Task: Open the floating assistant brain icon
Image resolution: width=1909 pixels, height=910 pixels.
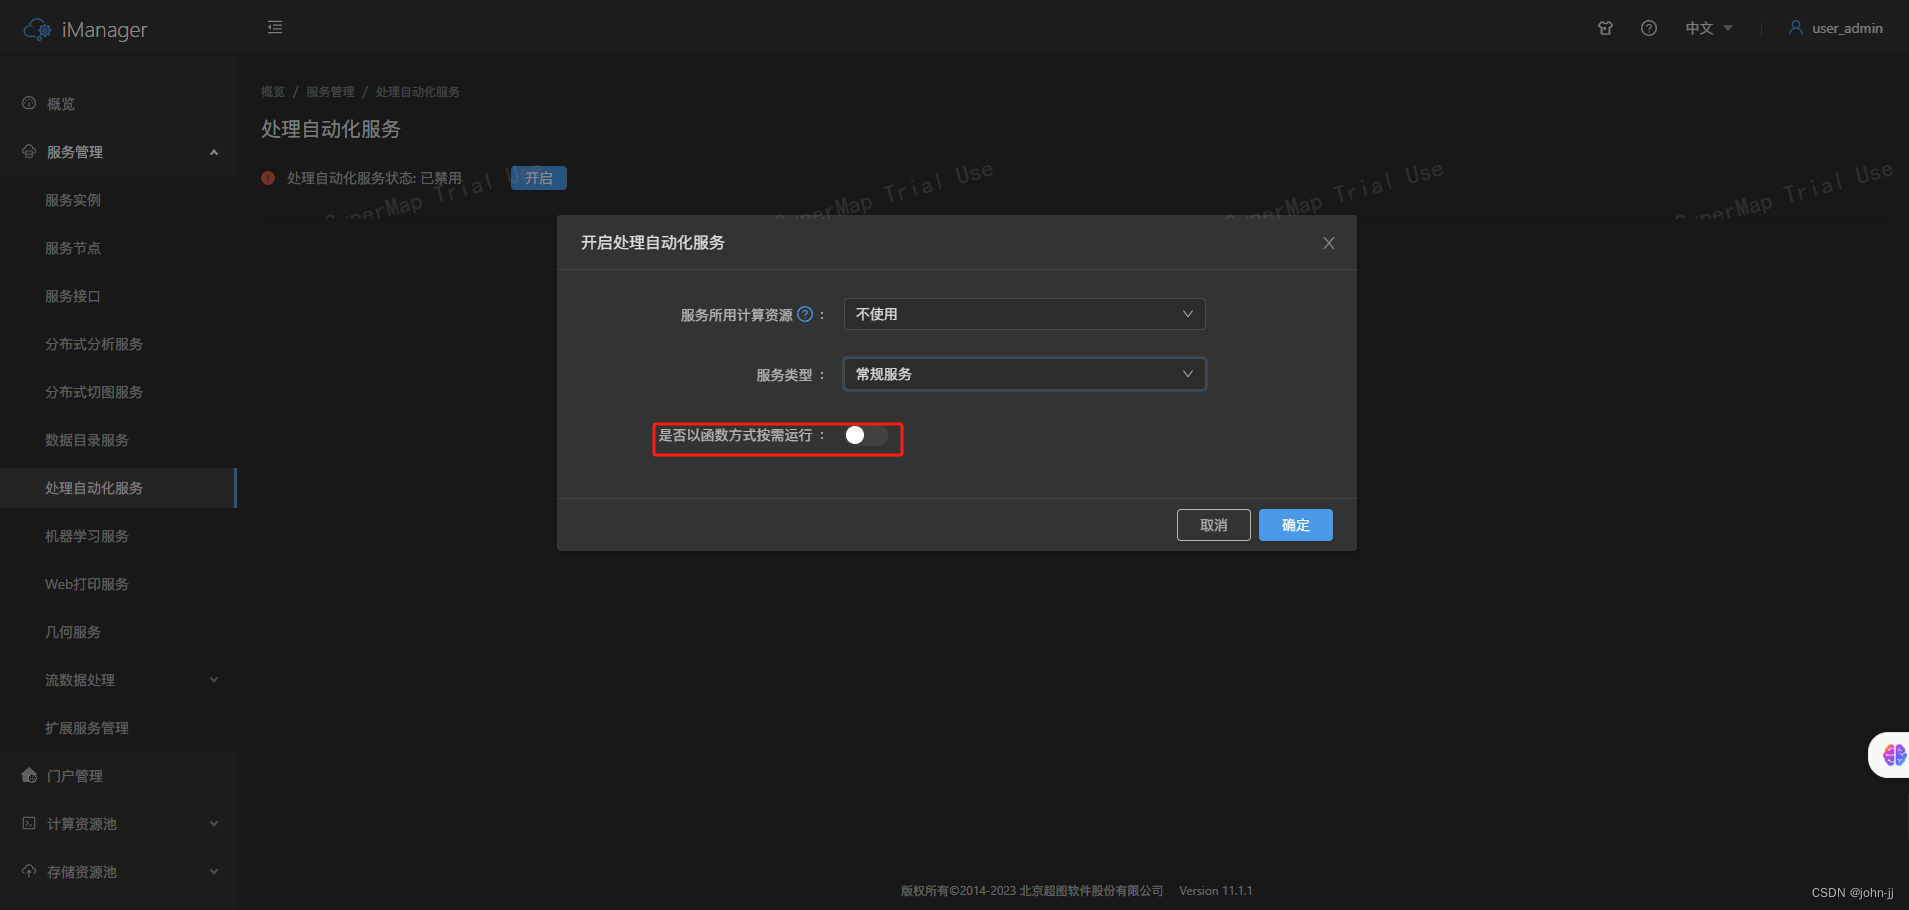Action: click(1893, 755)
